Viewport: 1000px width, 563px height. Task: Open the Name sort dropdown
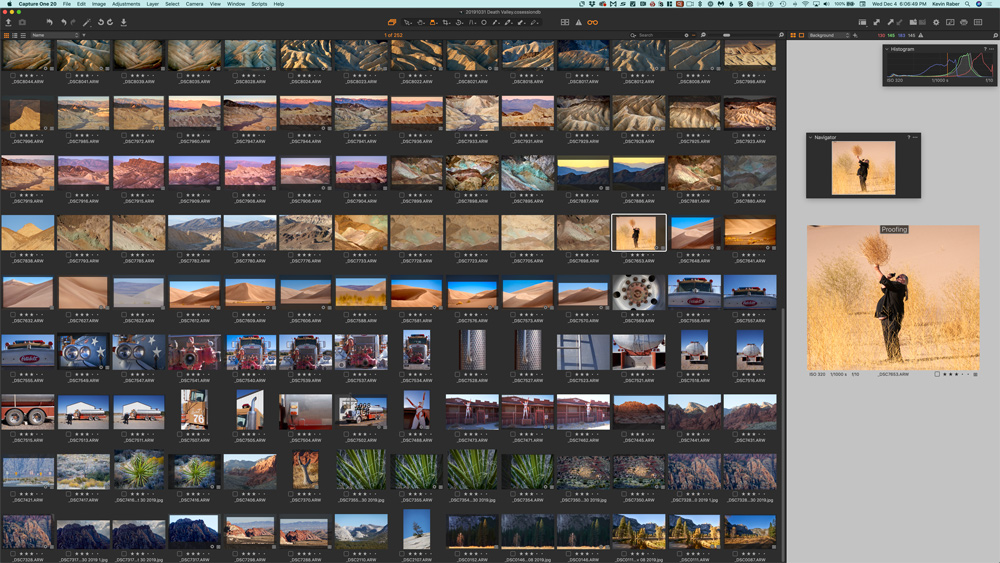click(x=55, y=35)
